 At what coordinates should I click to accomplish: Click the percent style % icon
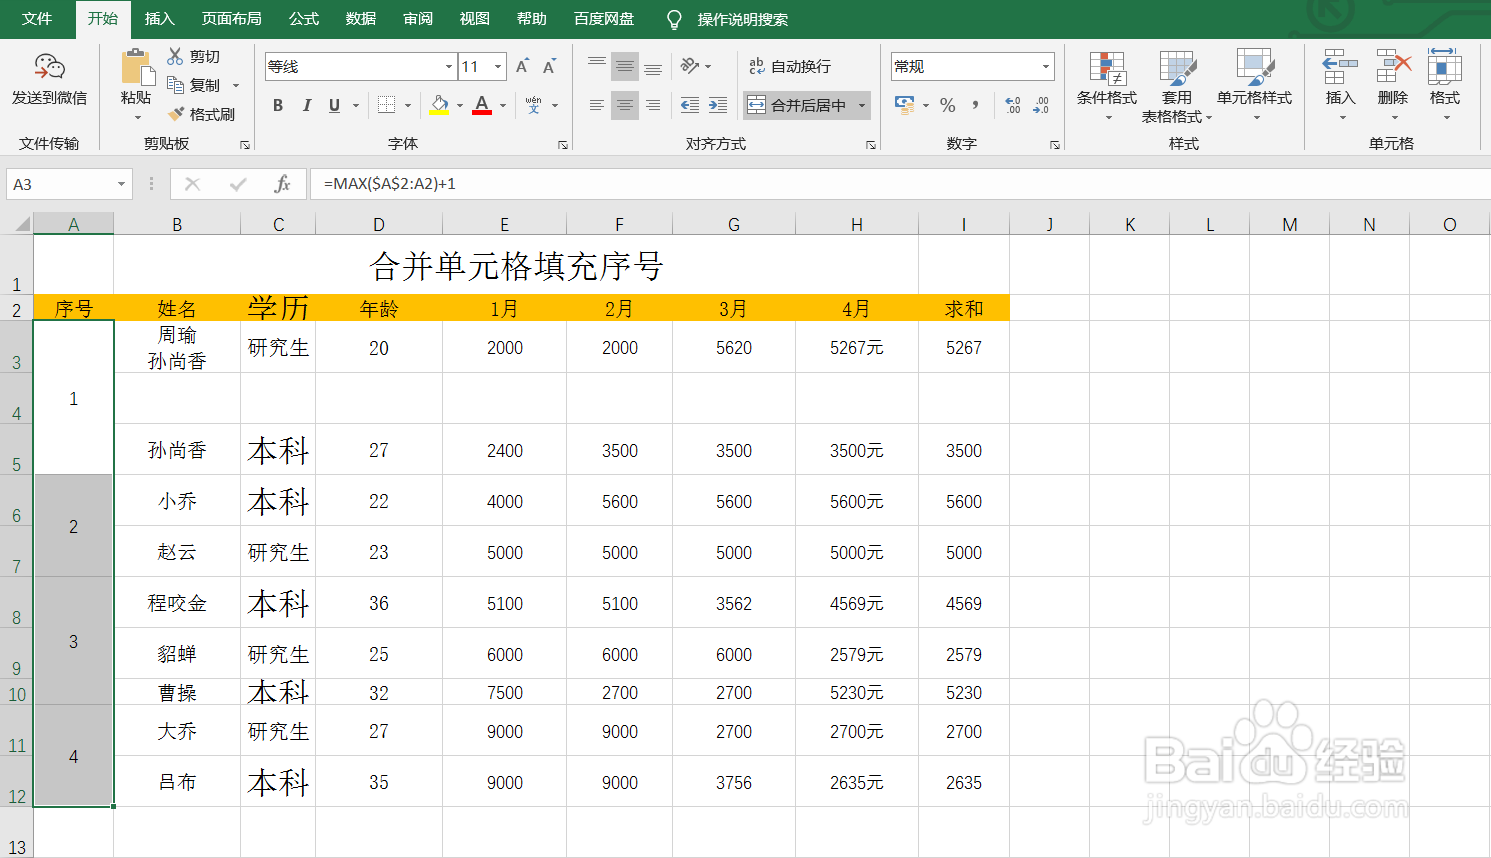(947, 104)
